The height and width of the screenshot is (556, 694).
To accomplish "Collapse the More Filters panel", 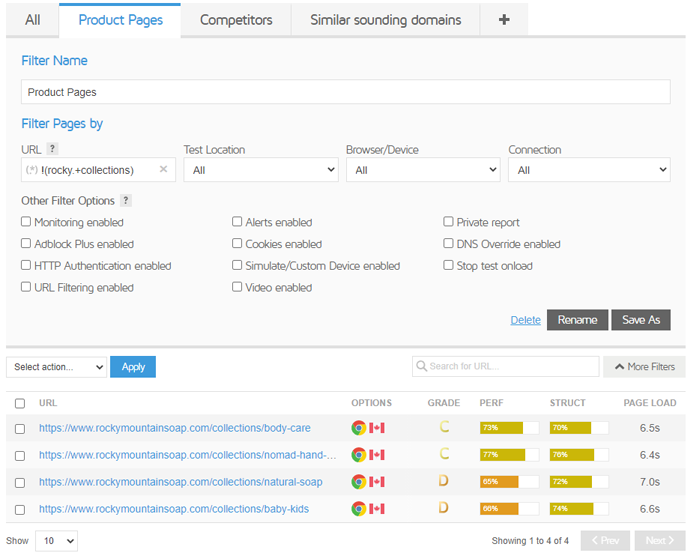I will 644,367.
